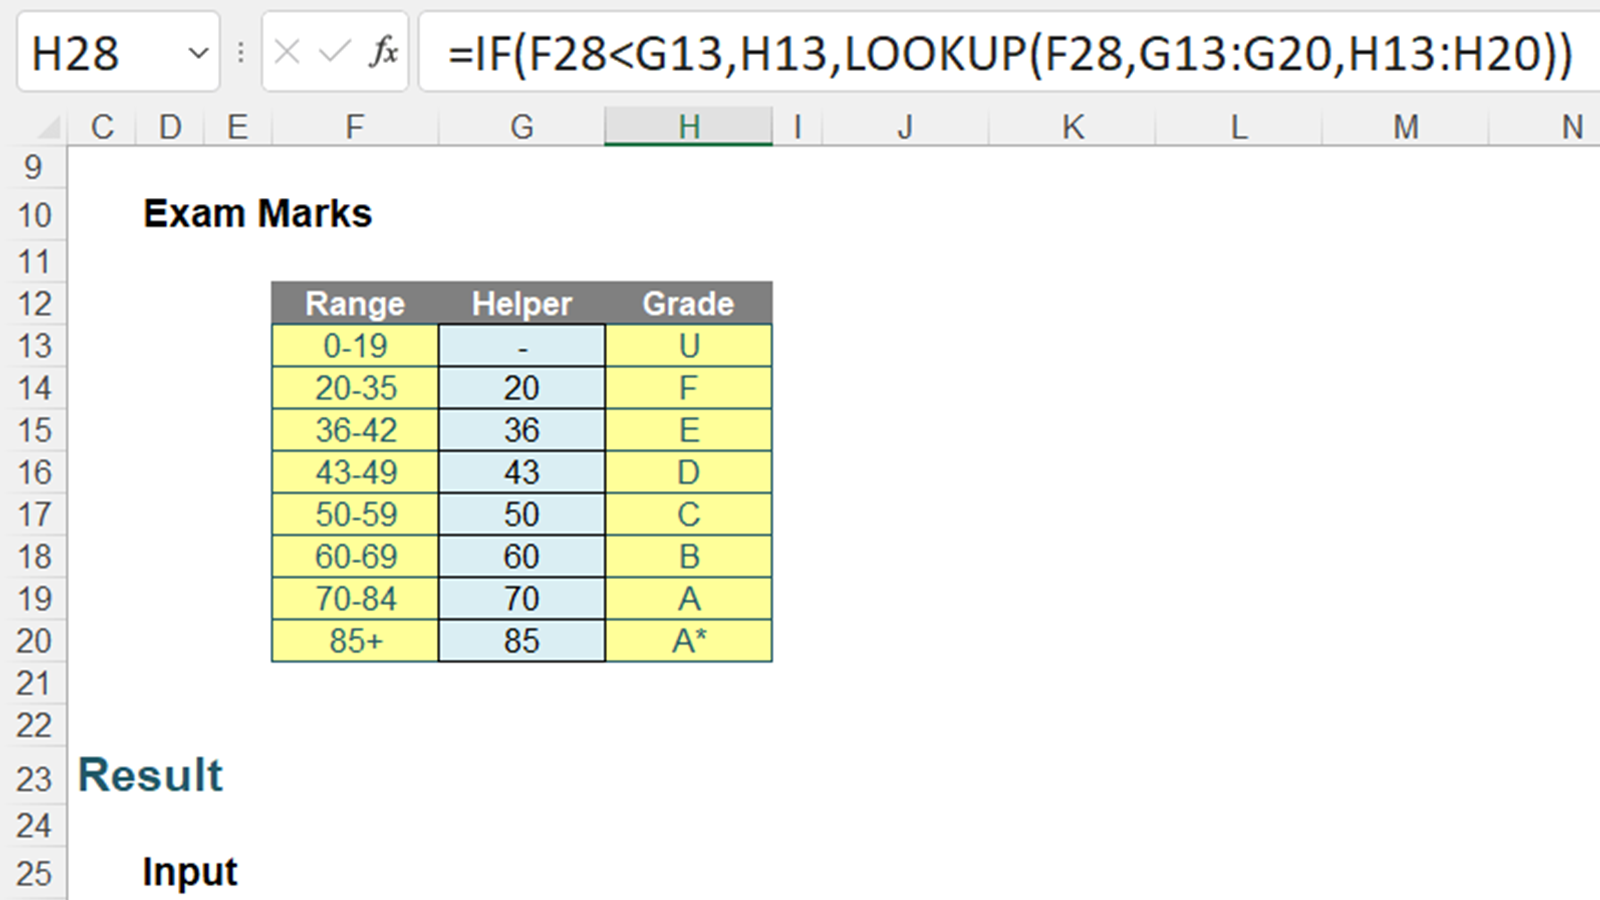Click the grade cell containing A*
This screenshot has width=1600, height=900.
pyautogui.click(x=688, y=640)
